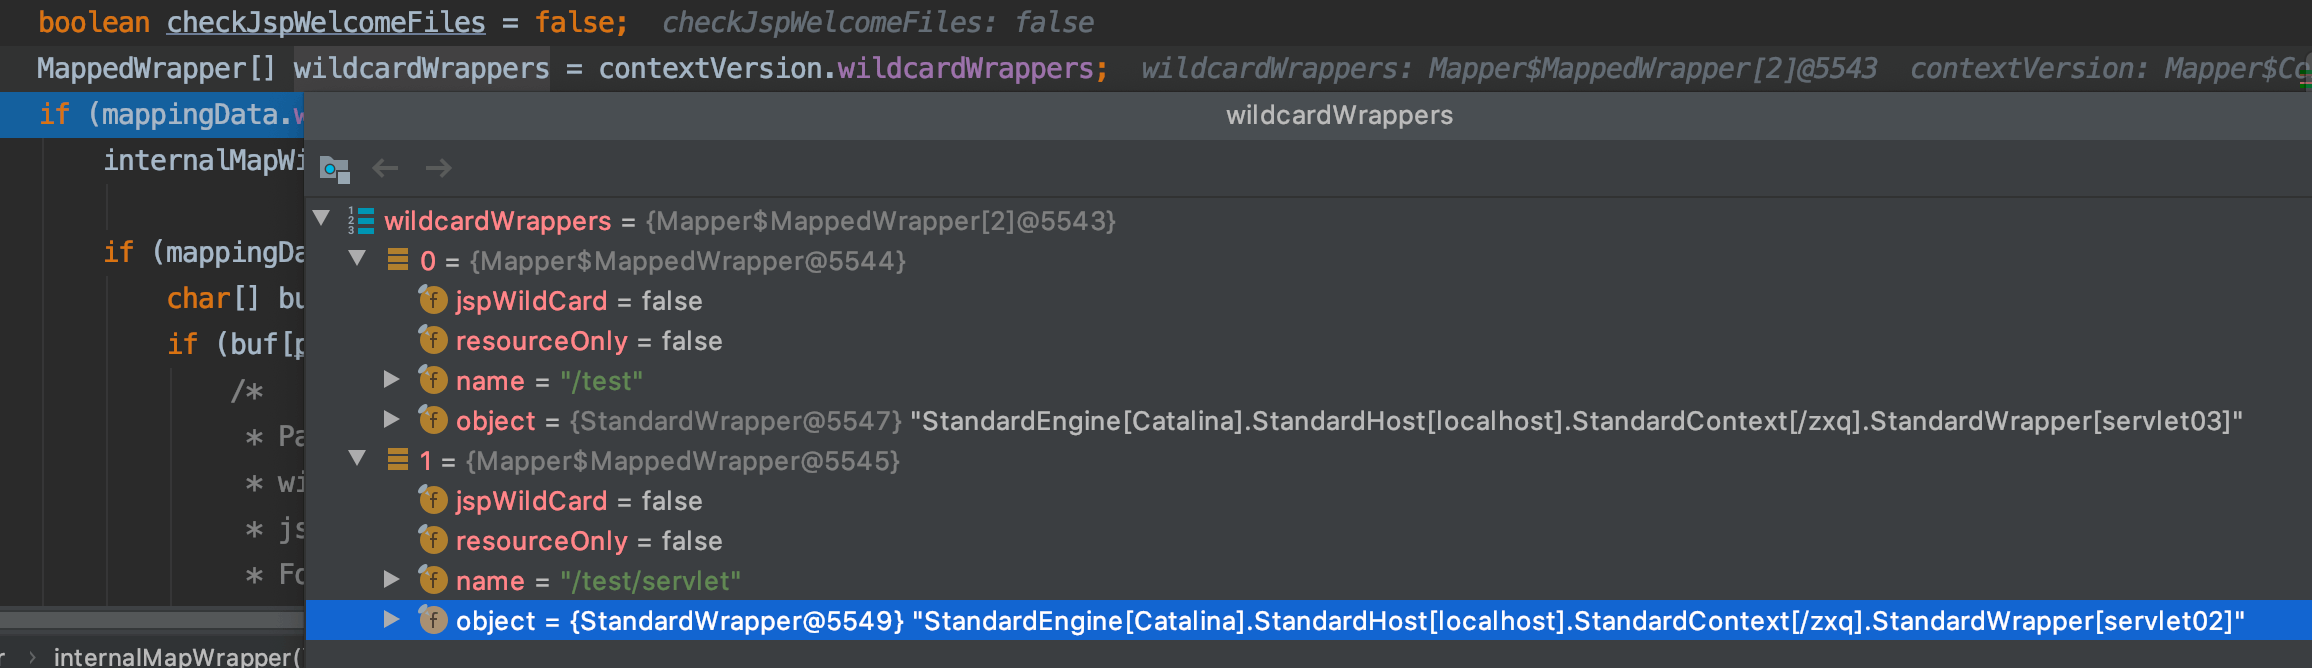Screen dimensions: 2312x668
Task: Expand the name "/test/servlet" field
Action: 392,579
